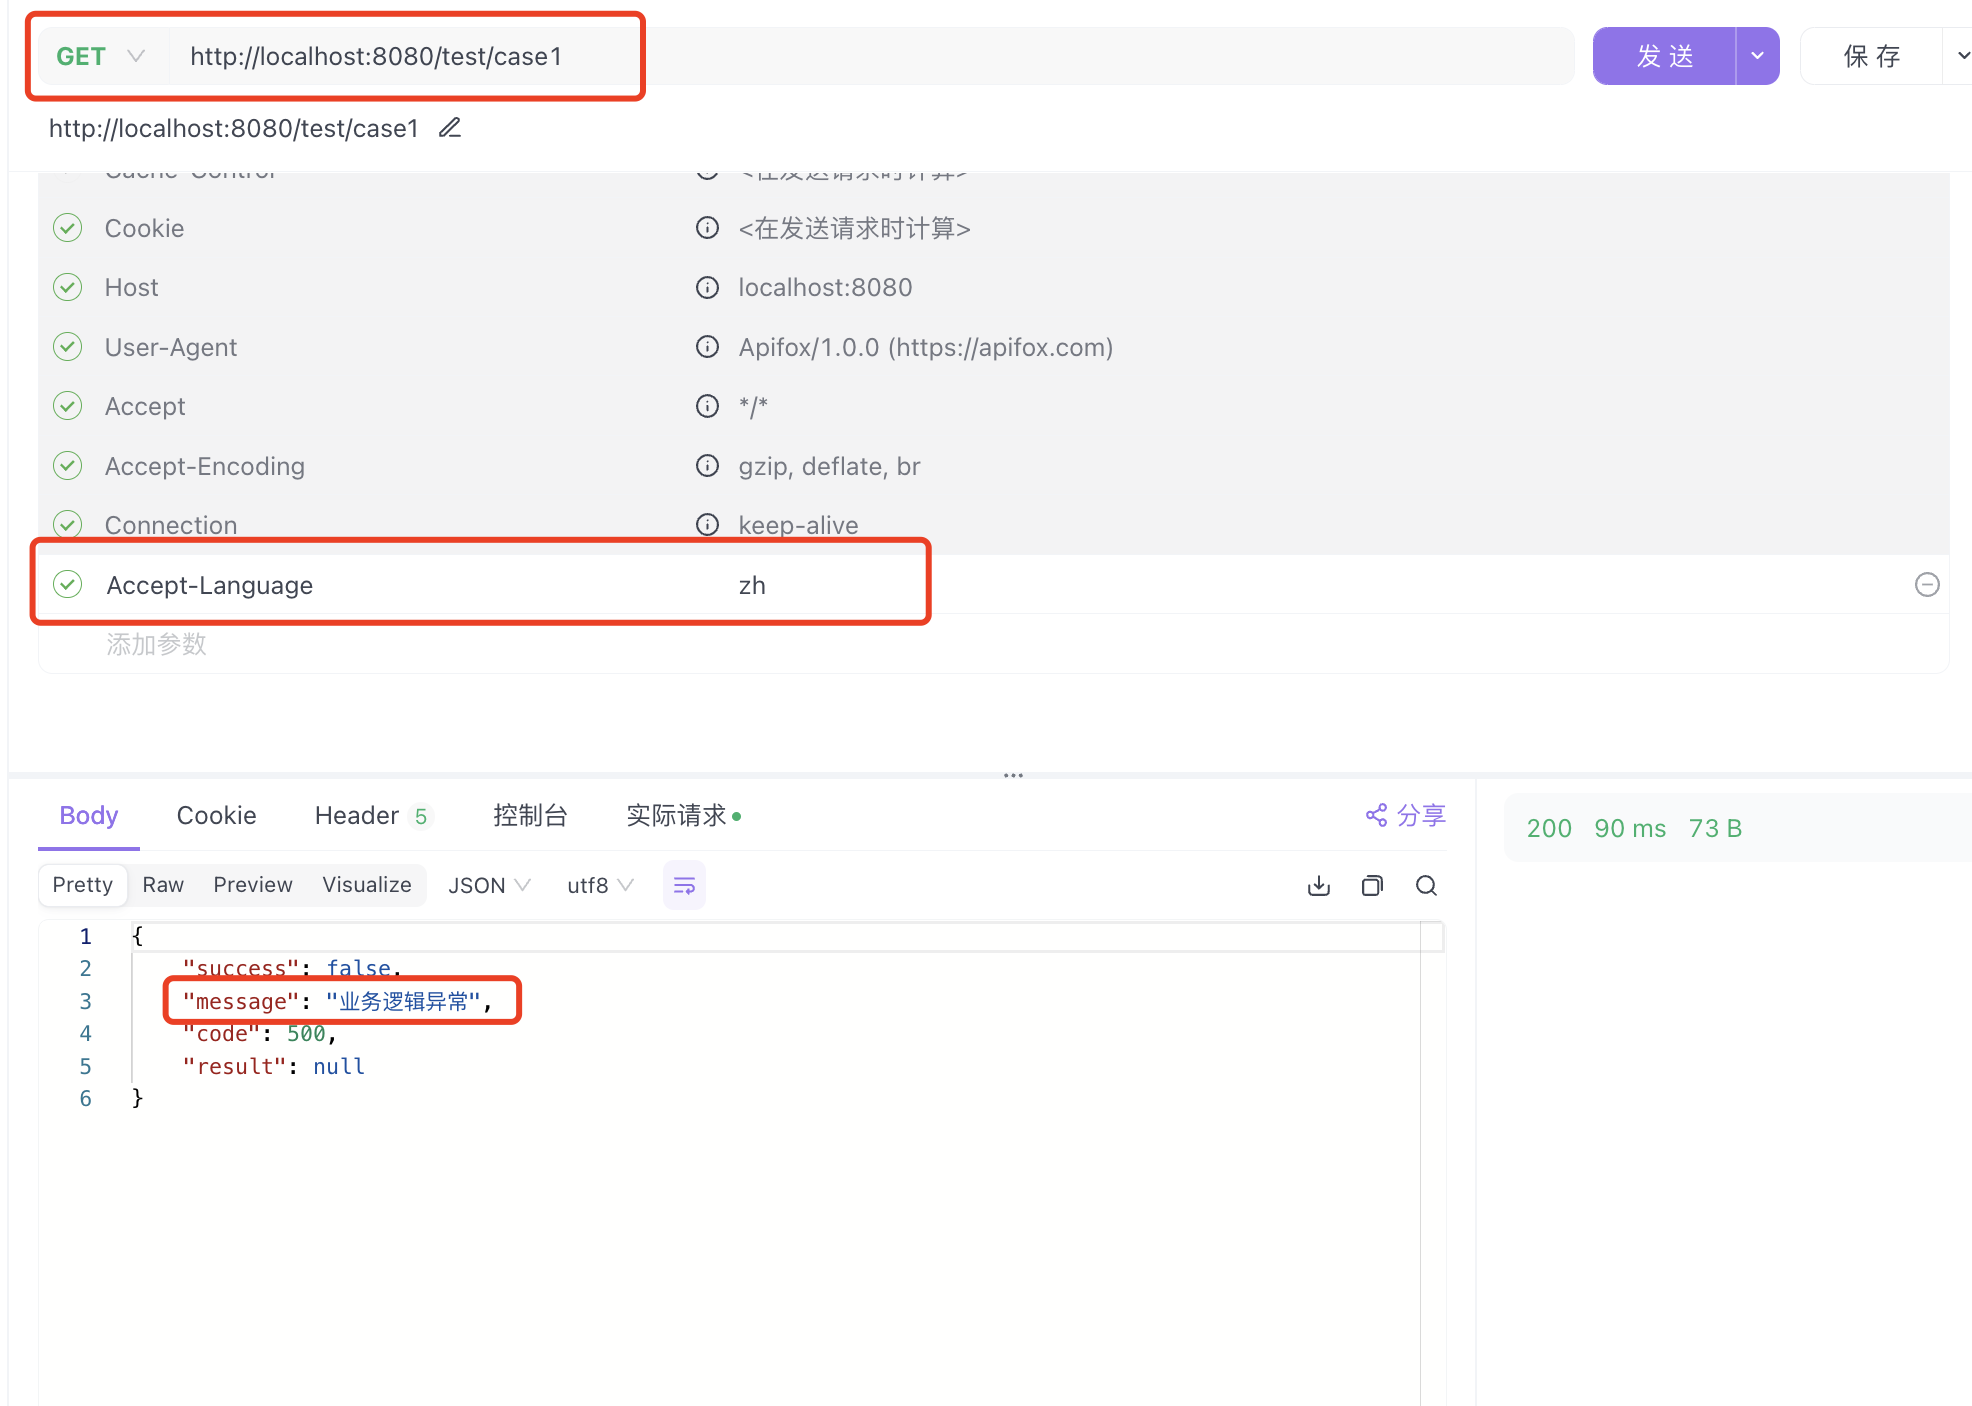The image size is (1972, 1406).
Task: Open the utf8 encoding dropdown
Action: coord(598,884)
